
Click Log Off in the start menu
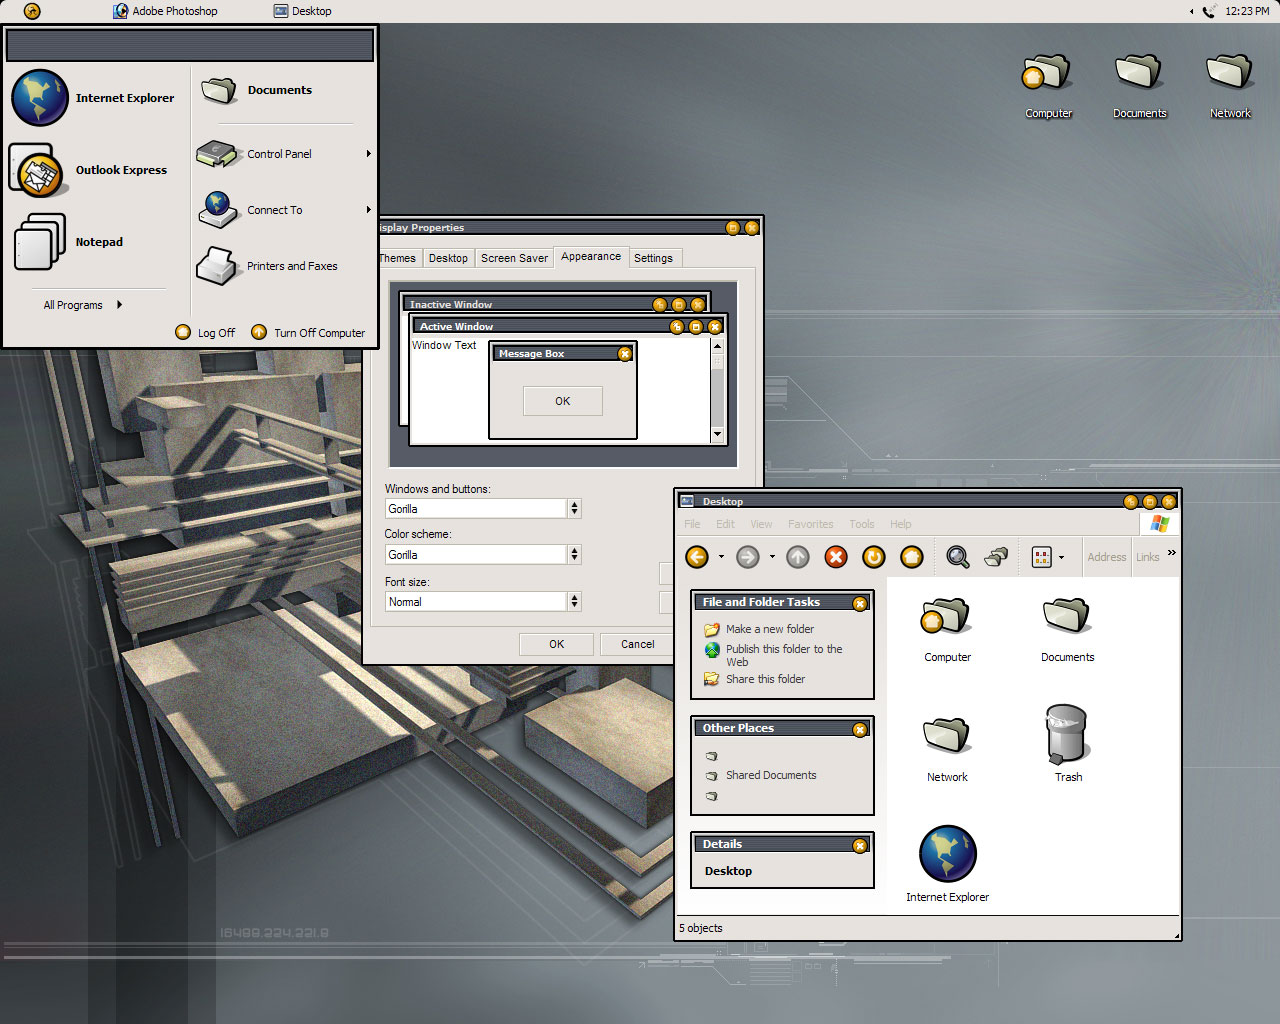click(205, 333)
